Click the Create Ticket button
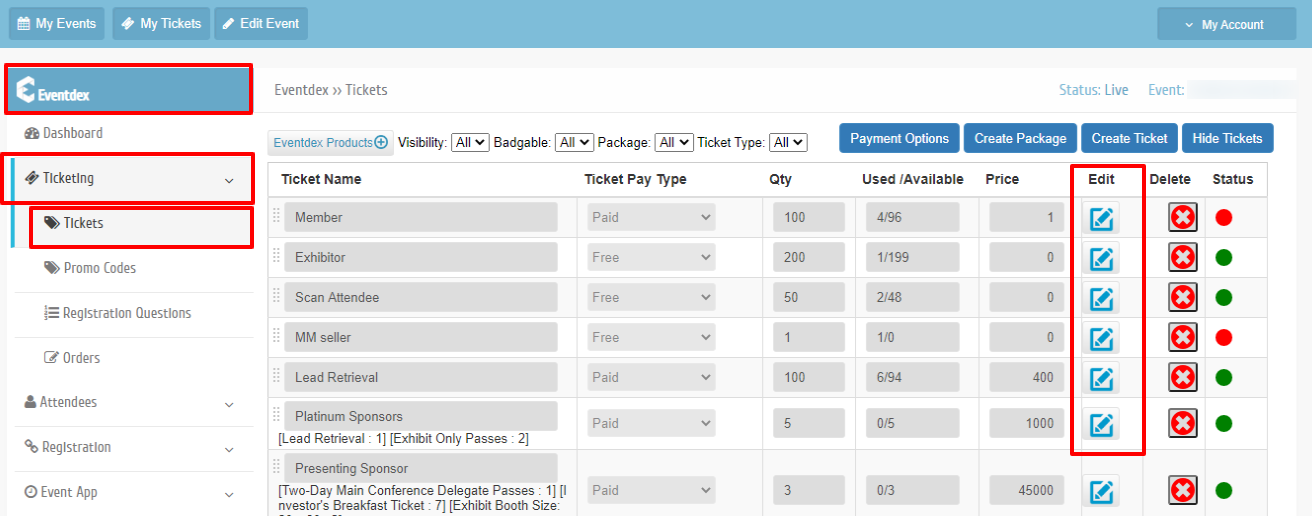Image resolution: width=1312 pixels, height=516 pixels. point(1129,139)
